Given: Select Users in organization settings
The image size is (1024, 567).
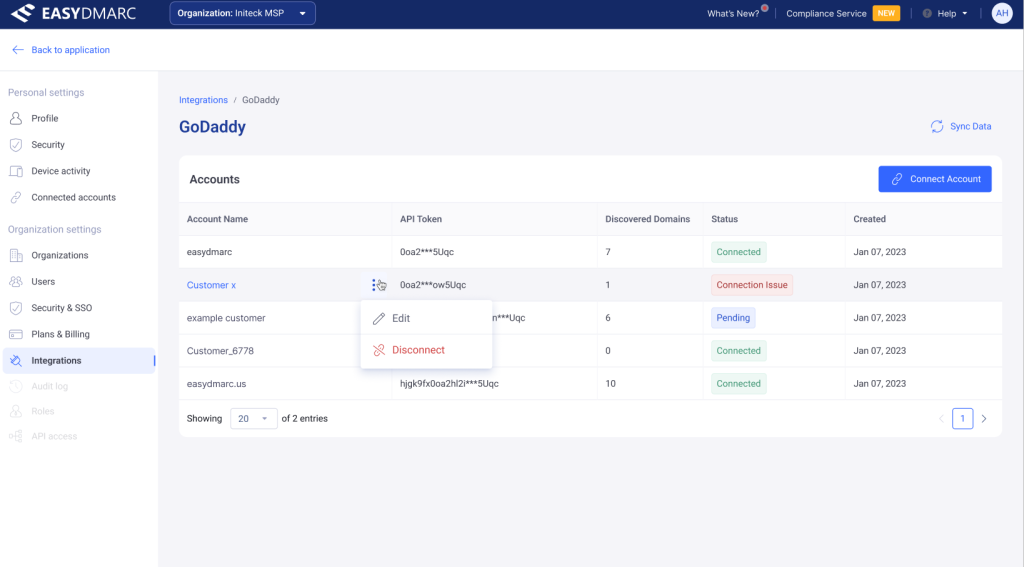Looking at the screenshot, I should [x=44, y=282].
